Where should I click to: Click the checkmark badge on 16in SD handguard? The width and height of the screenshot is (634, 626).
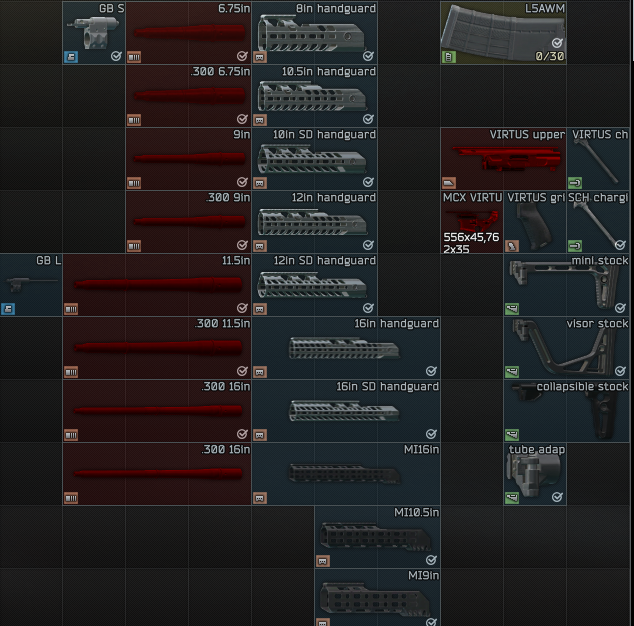pyautogui.click(x=431, y=434)
